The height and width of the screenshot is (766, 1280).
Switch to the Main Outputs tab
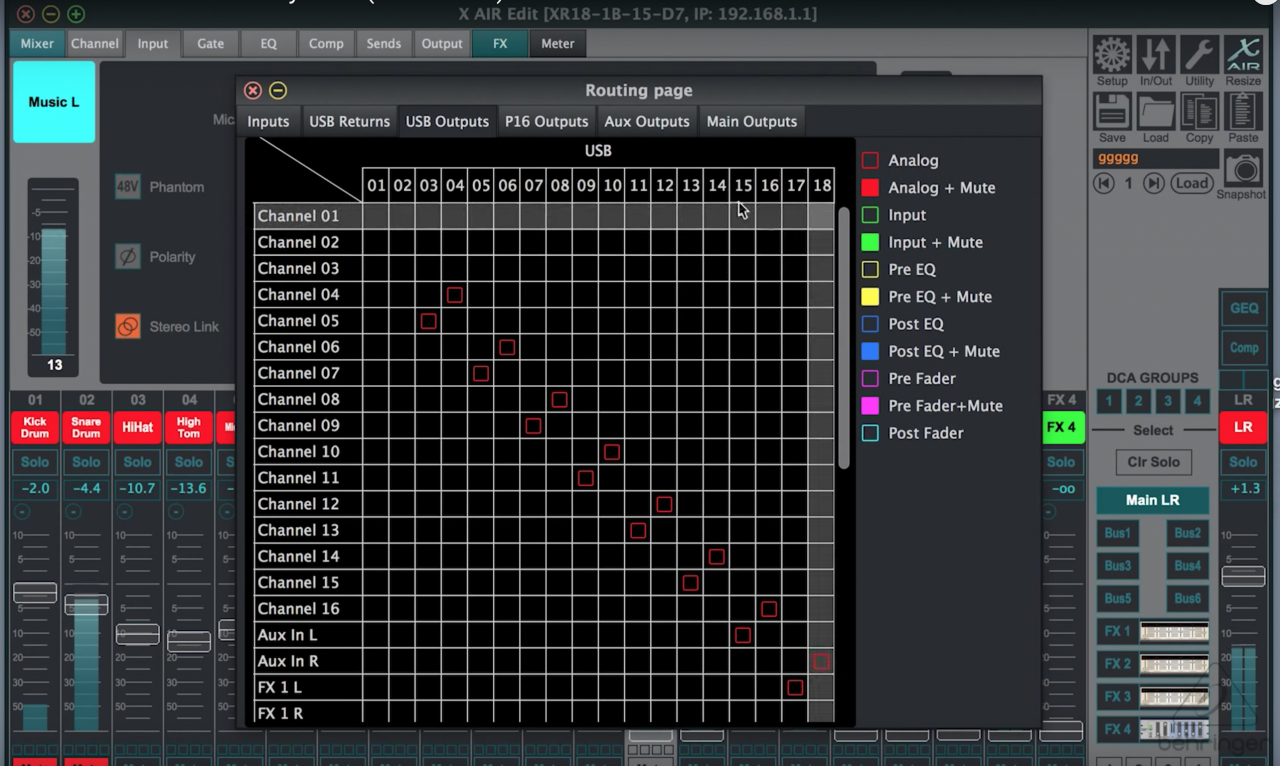tap(752, 121)
